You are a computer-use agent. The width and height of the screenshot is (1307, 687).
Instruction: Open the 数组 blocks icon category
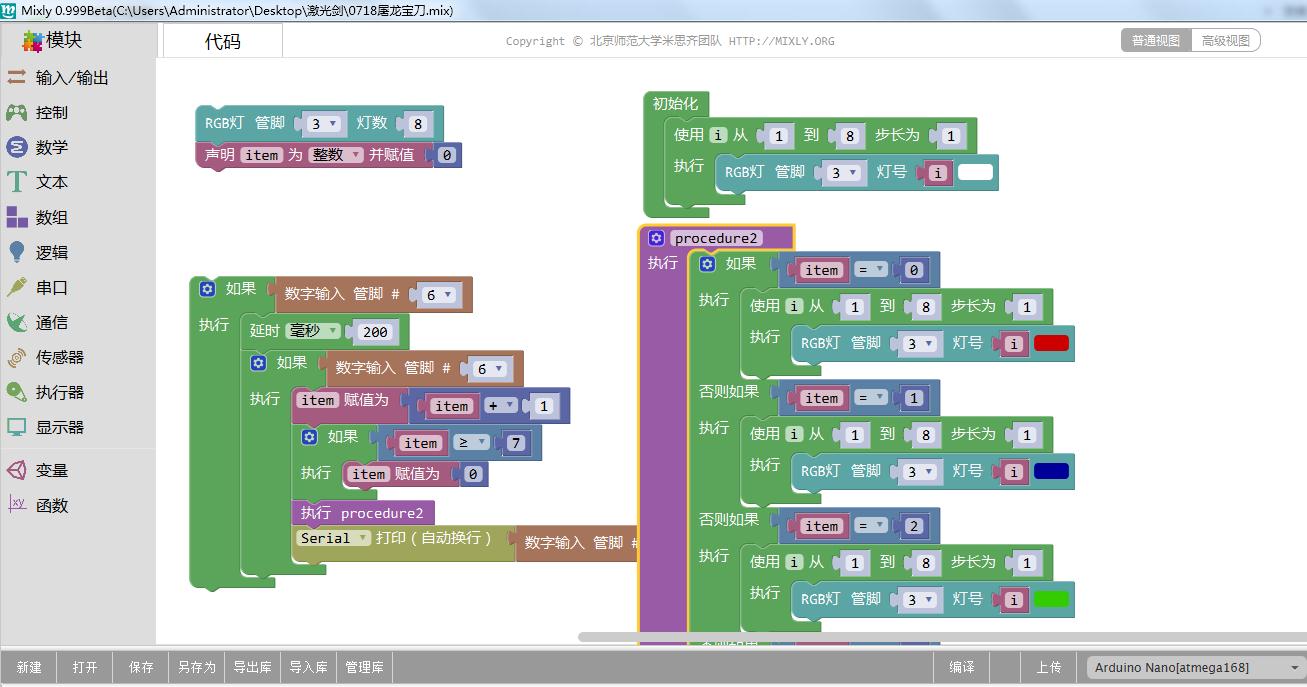(x=16, y=217)
